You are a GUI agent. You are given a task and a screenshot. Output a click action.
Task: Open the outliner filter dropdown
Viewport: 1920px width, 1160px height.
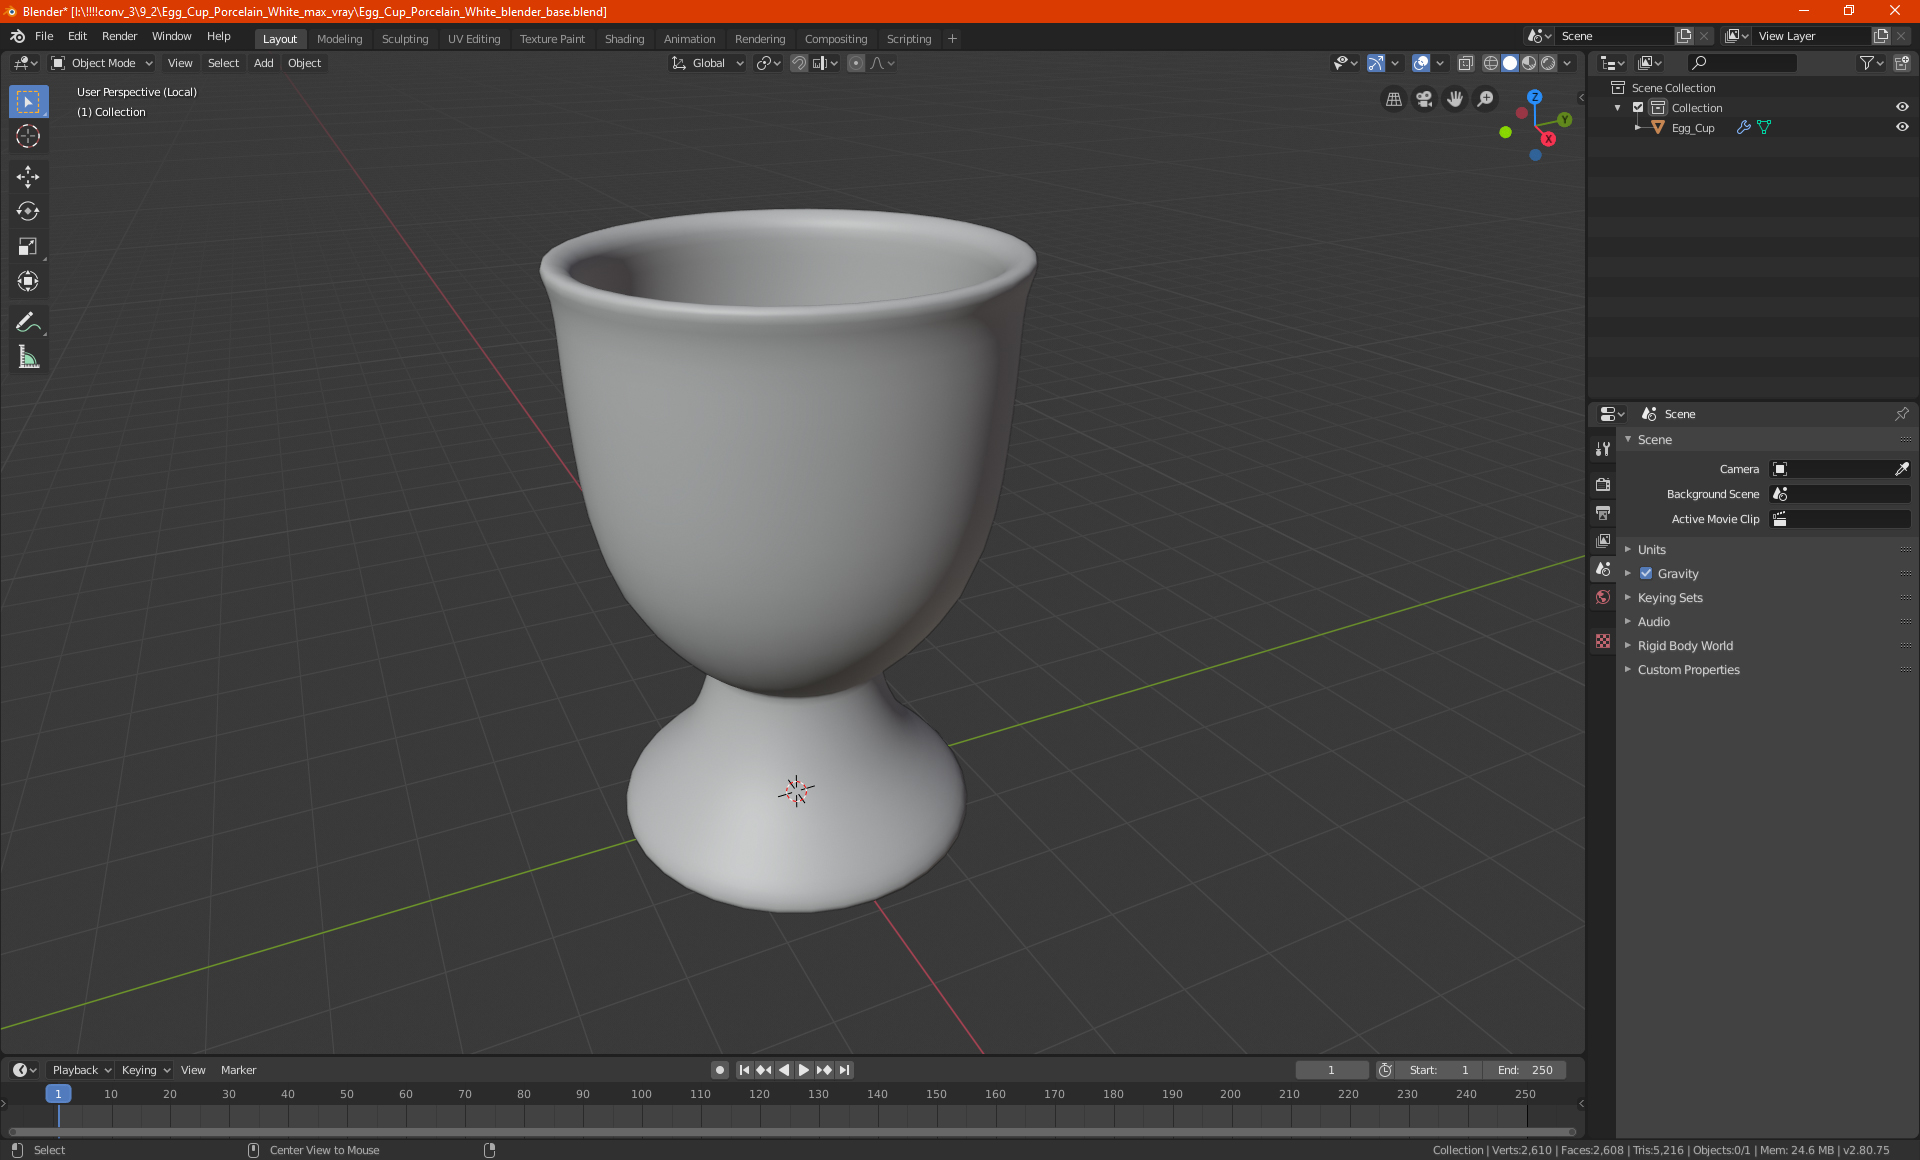[x=1871, y=63]
